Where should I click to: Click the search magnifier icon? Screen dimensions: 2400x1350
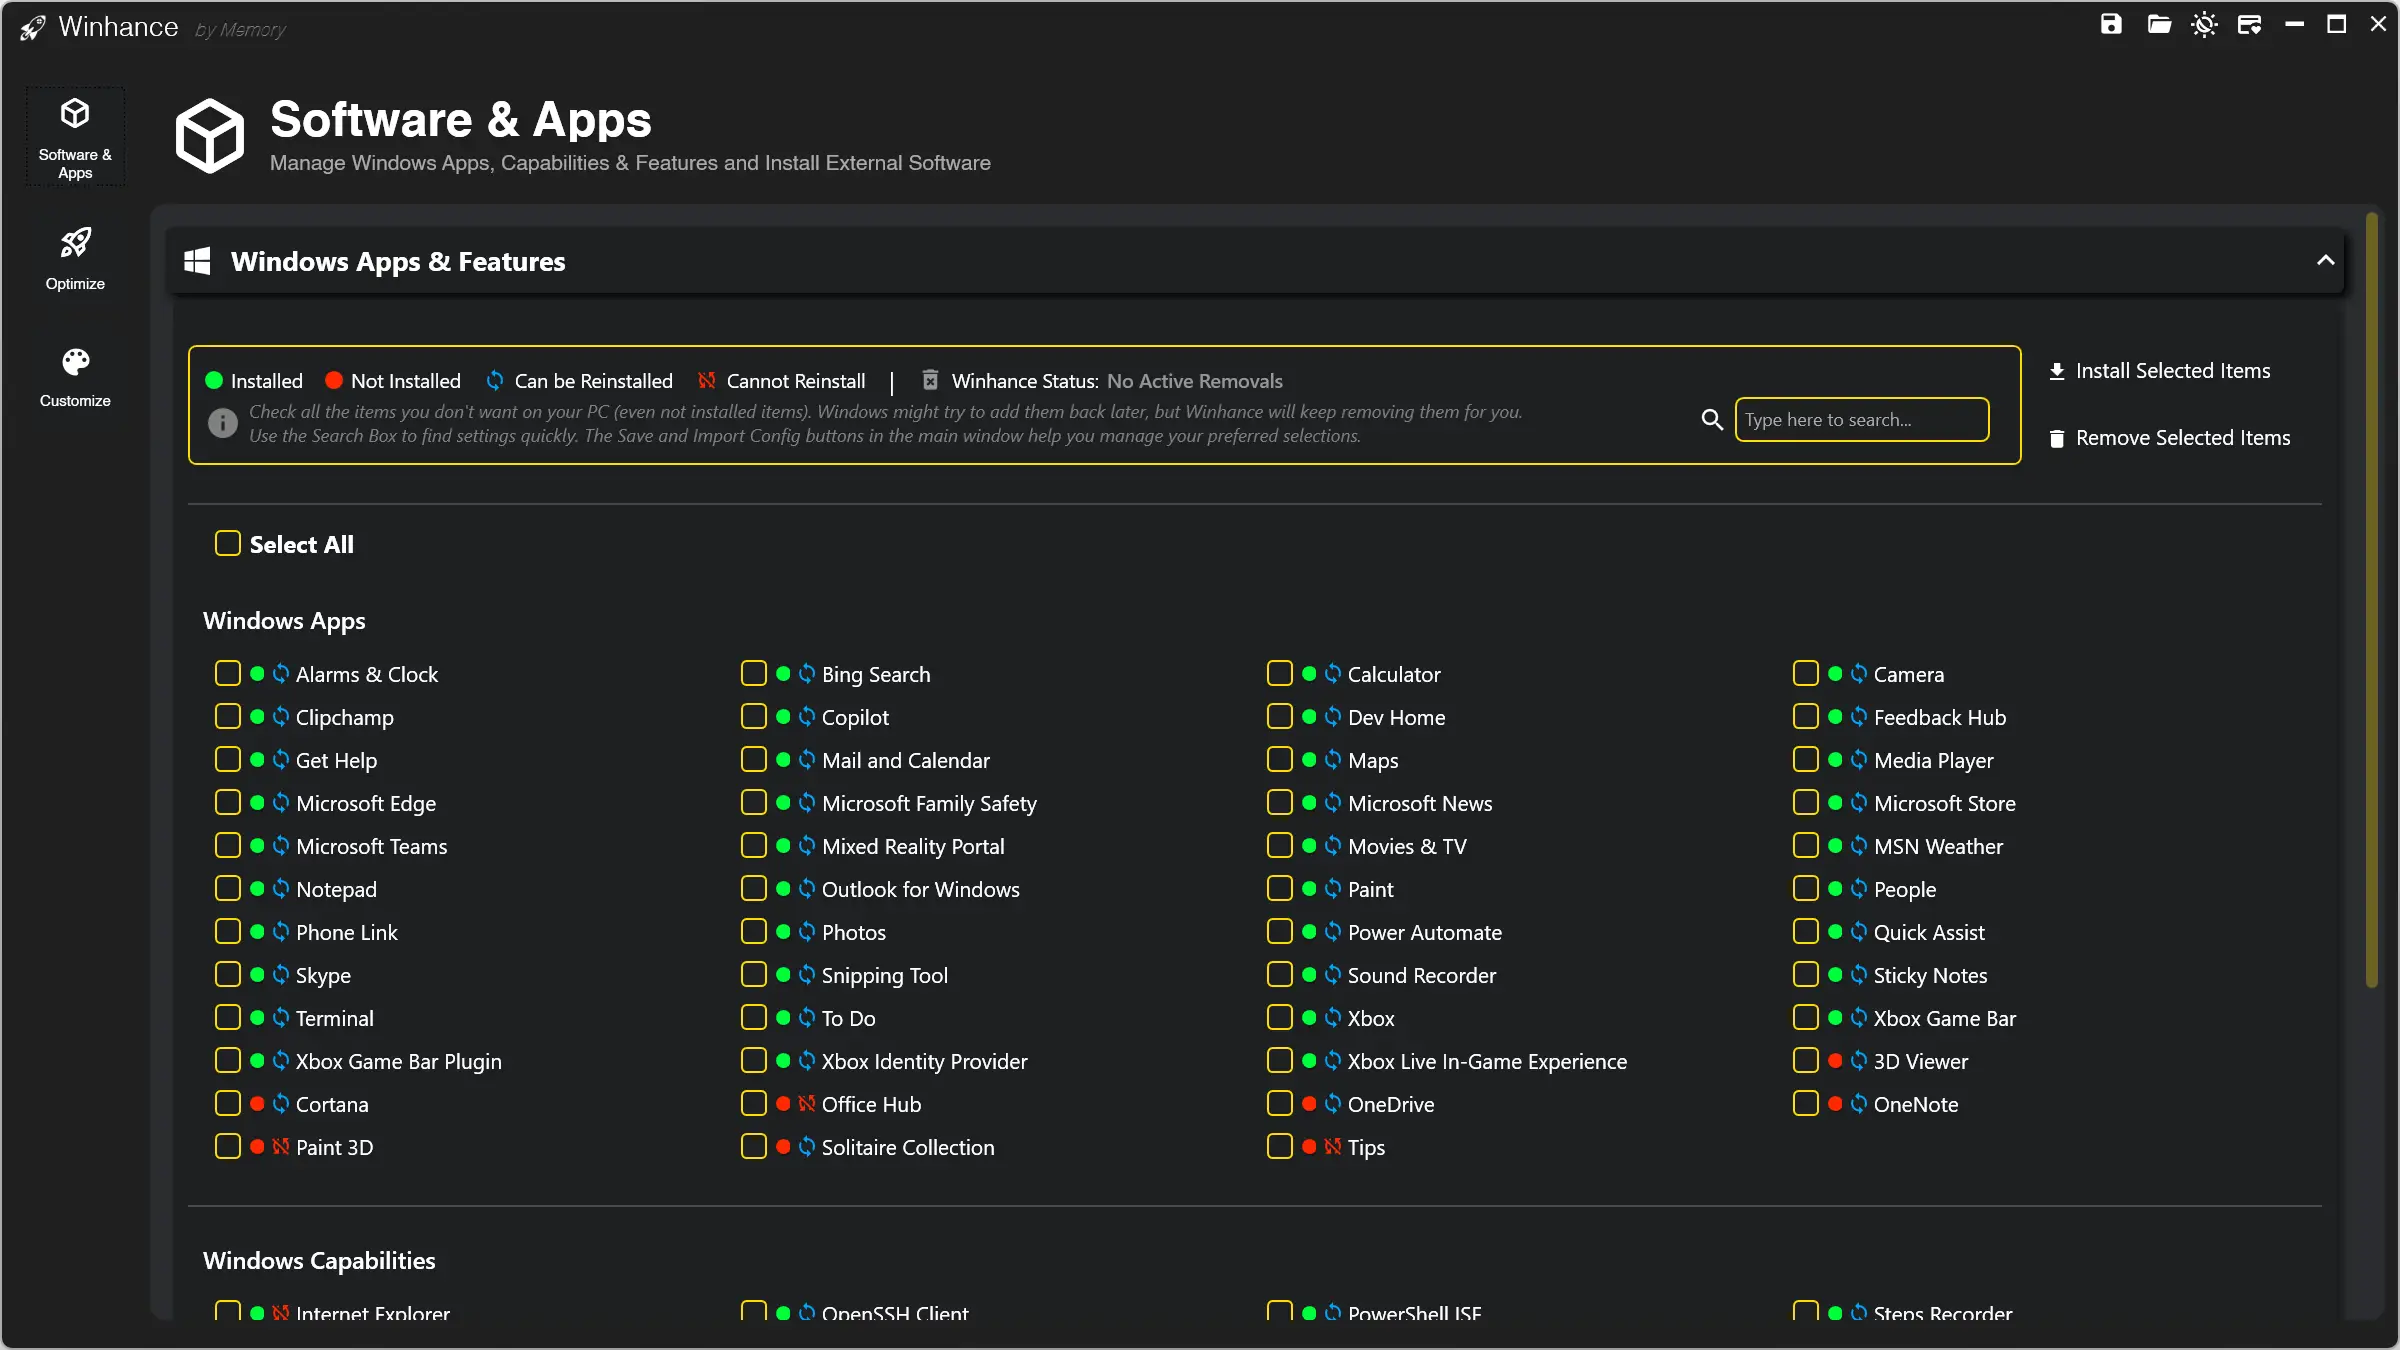tap(1712, 420)
